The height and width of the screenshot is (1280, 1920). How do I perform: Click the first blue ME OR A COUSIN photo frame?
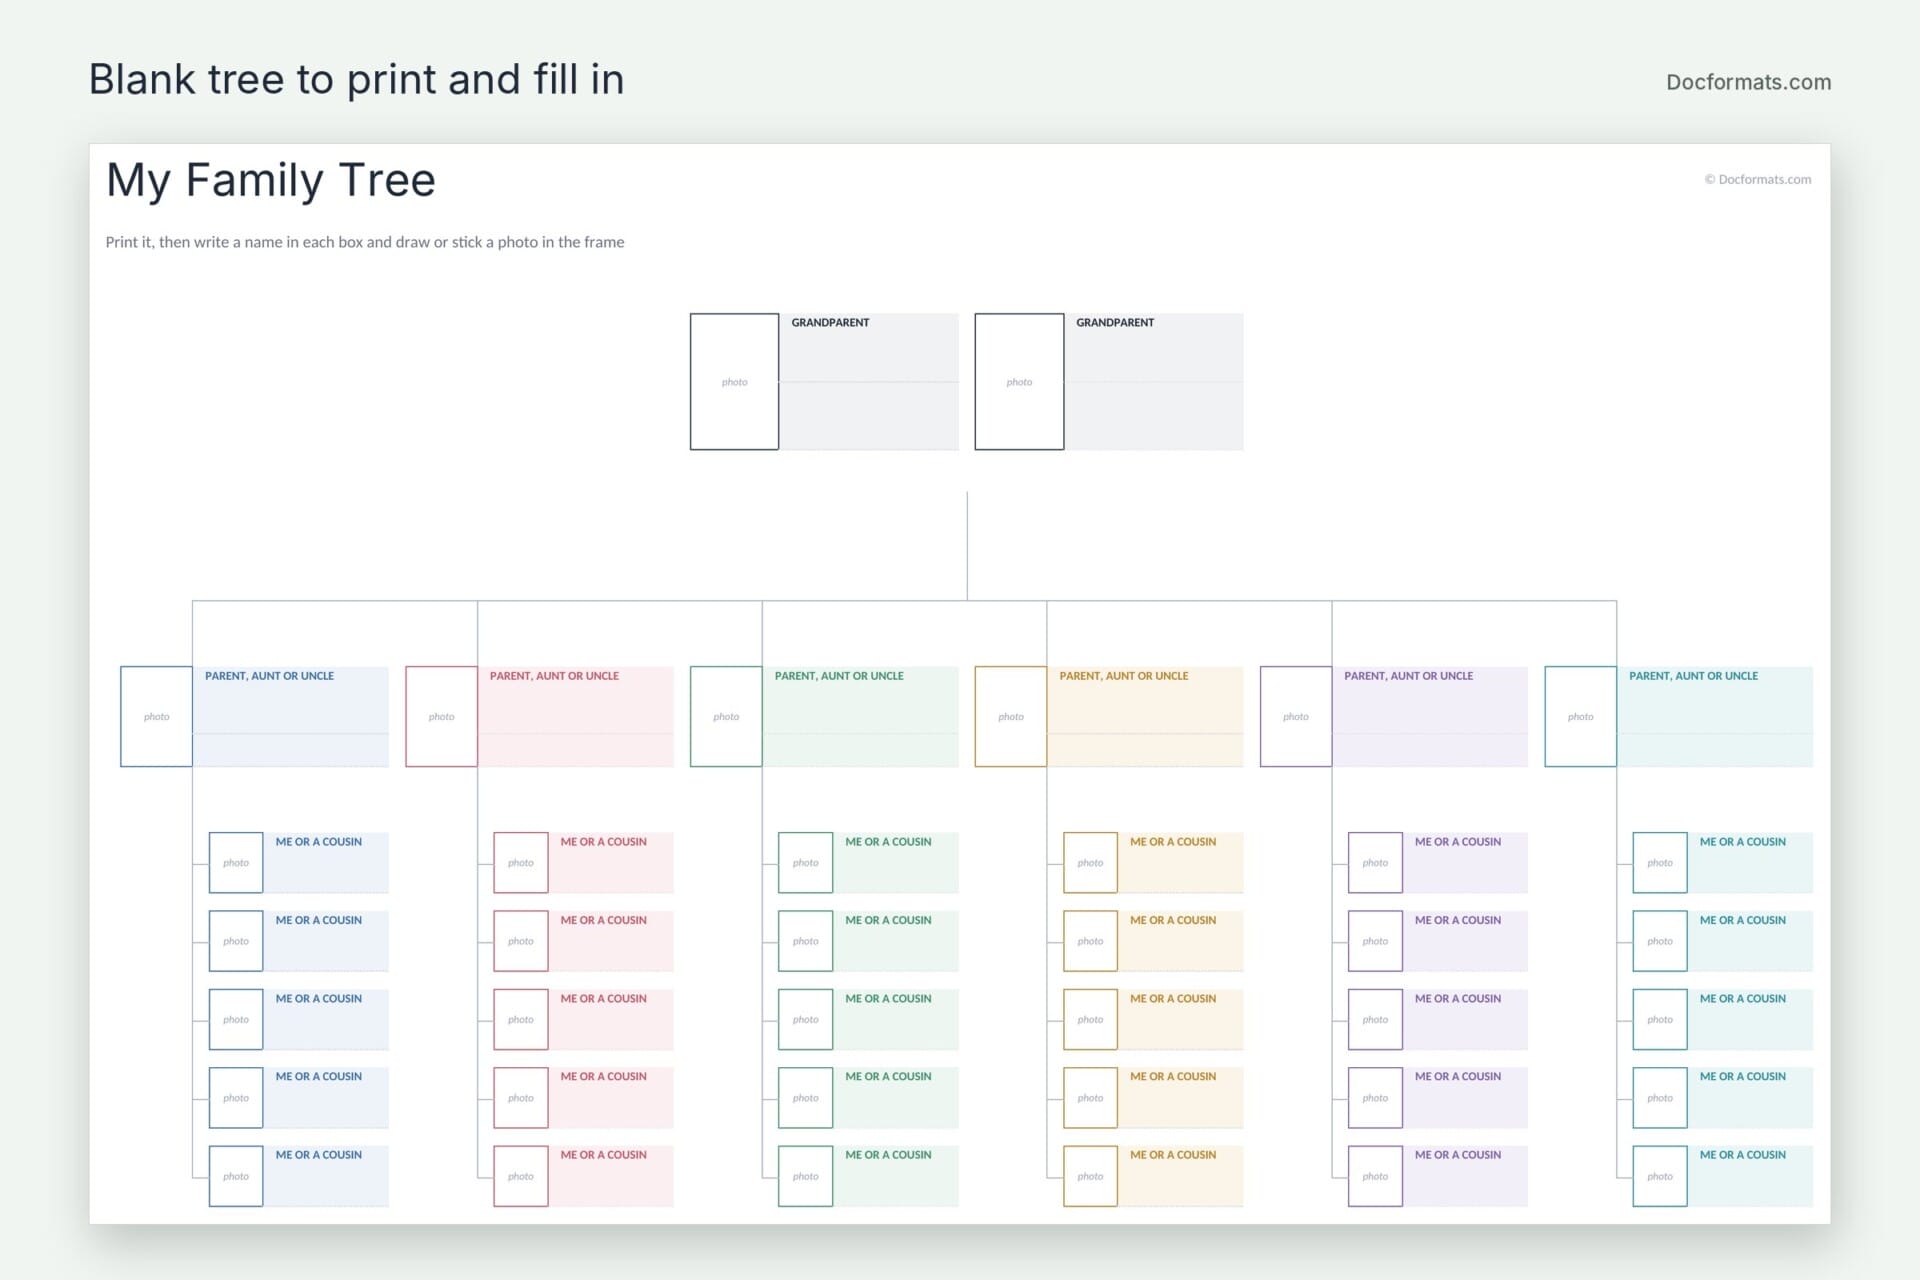click(x=236, y=863)
